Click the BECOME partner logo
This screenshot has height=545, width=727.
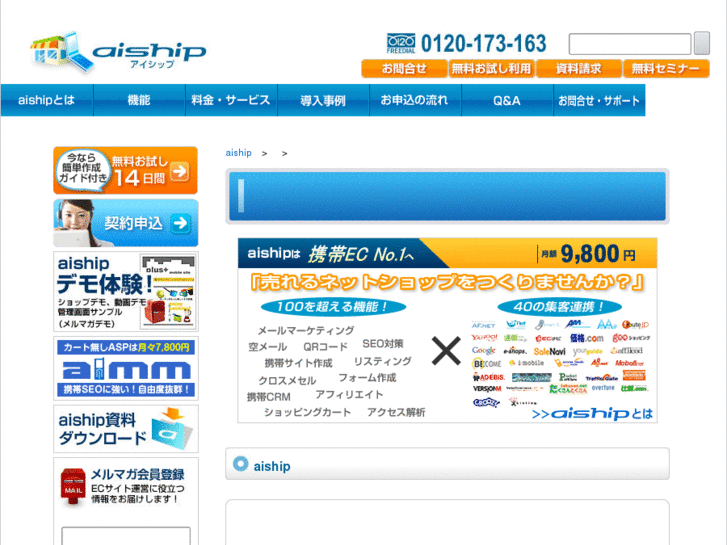tap(487, 363)
